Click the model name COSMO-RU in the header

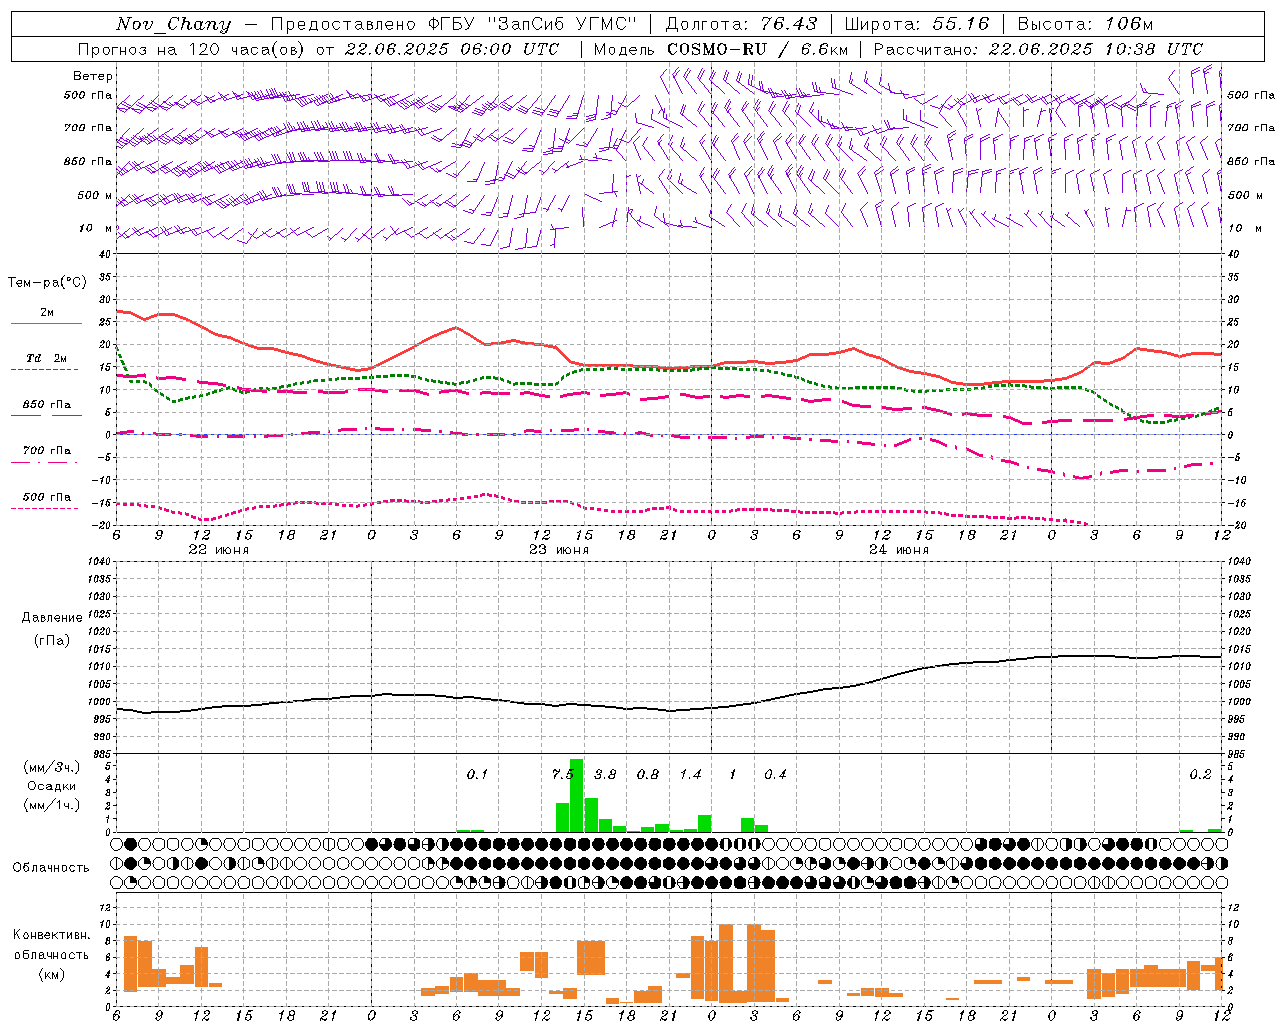click(x=717, y=49)
